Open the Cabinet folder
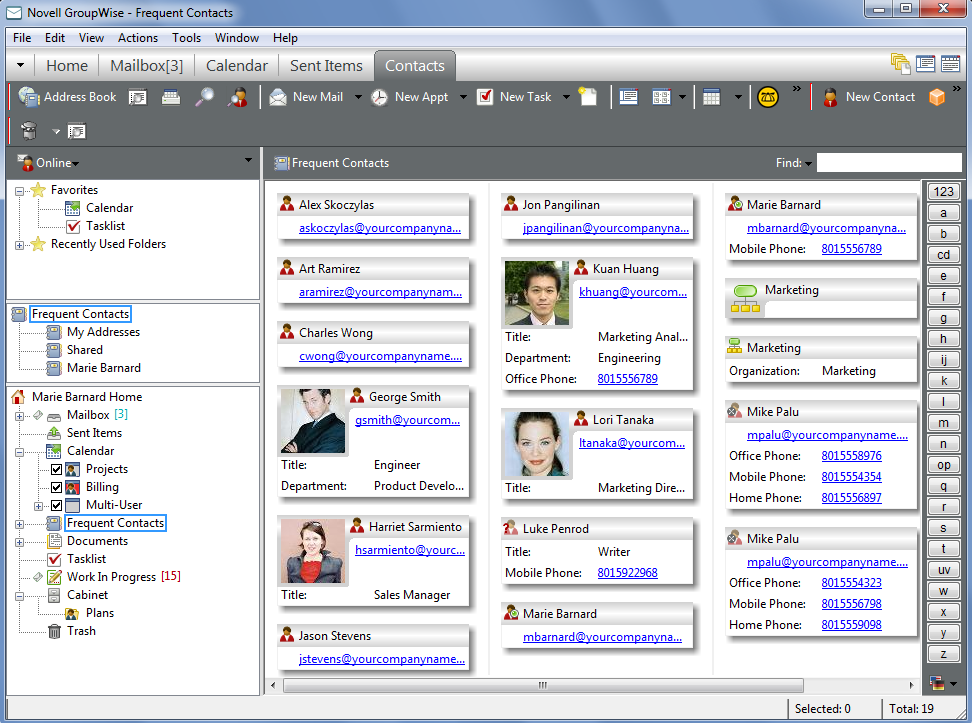Viewport: 972px width, 723px height. pos(87,595)
